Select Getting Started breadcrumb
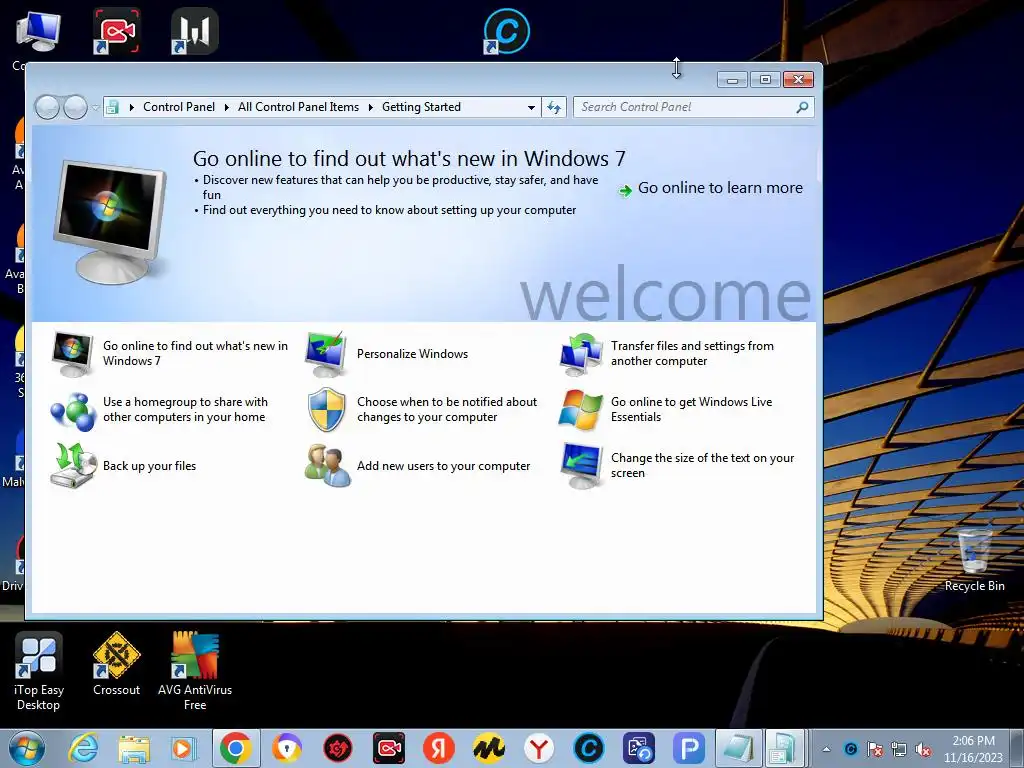Viewport: 1024px width, 768px height. pos(421,107)
